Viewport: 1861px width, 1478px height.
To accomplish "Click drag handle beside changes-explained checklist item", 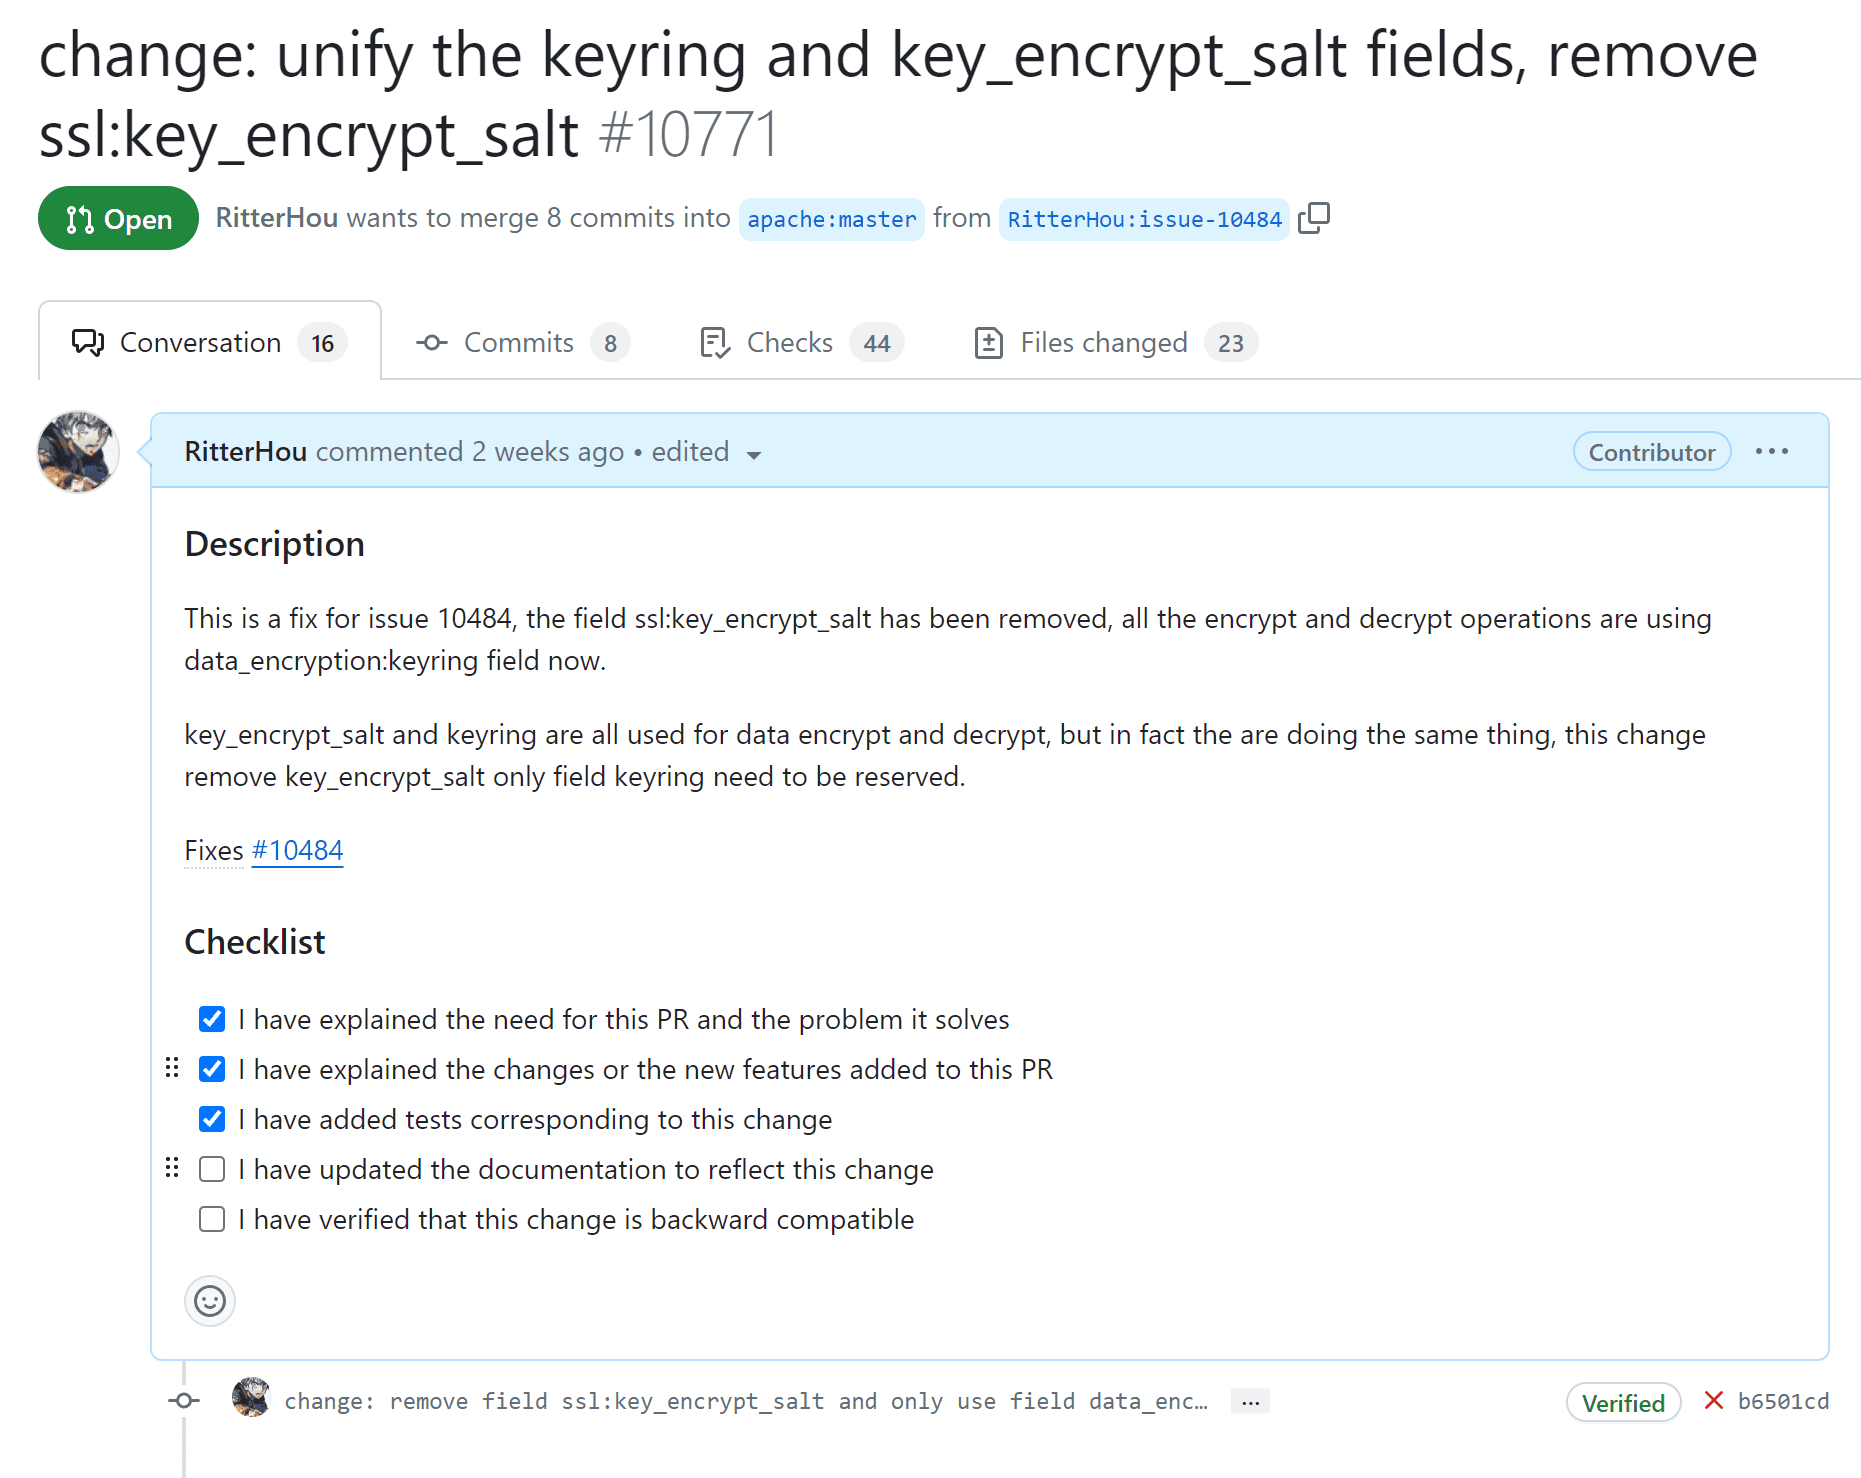I will [x=172, y=1068].
